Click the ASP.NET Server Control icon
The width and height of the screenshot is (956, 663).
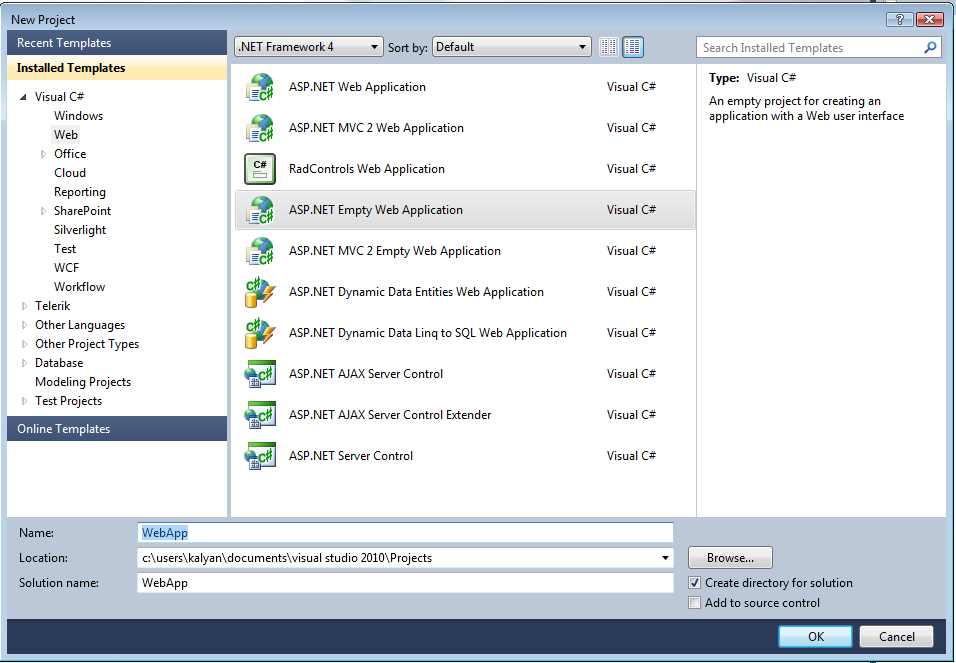260,456
